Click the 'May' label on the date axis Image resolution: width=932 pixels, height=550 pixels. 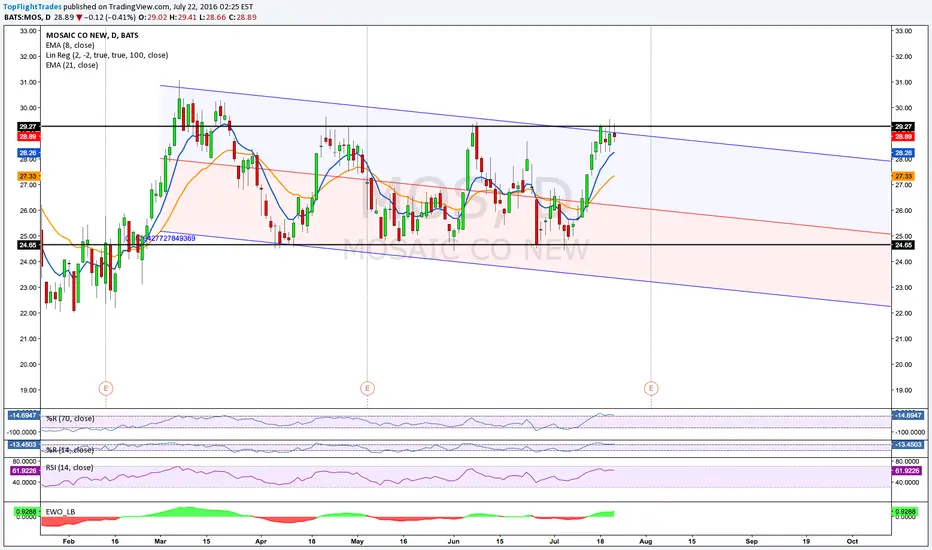tap(357, 542)
